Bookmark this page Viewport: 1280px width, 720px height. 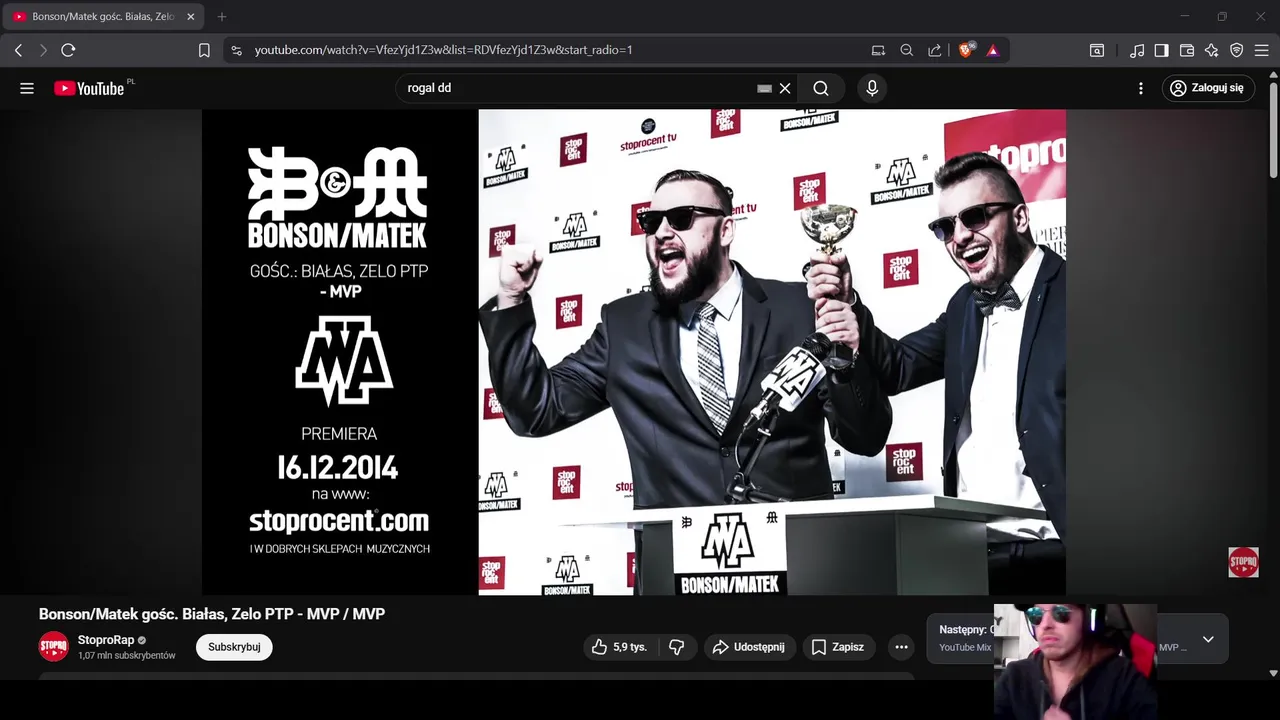(204, 50)
